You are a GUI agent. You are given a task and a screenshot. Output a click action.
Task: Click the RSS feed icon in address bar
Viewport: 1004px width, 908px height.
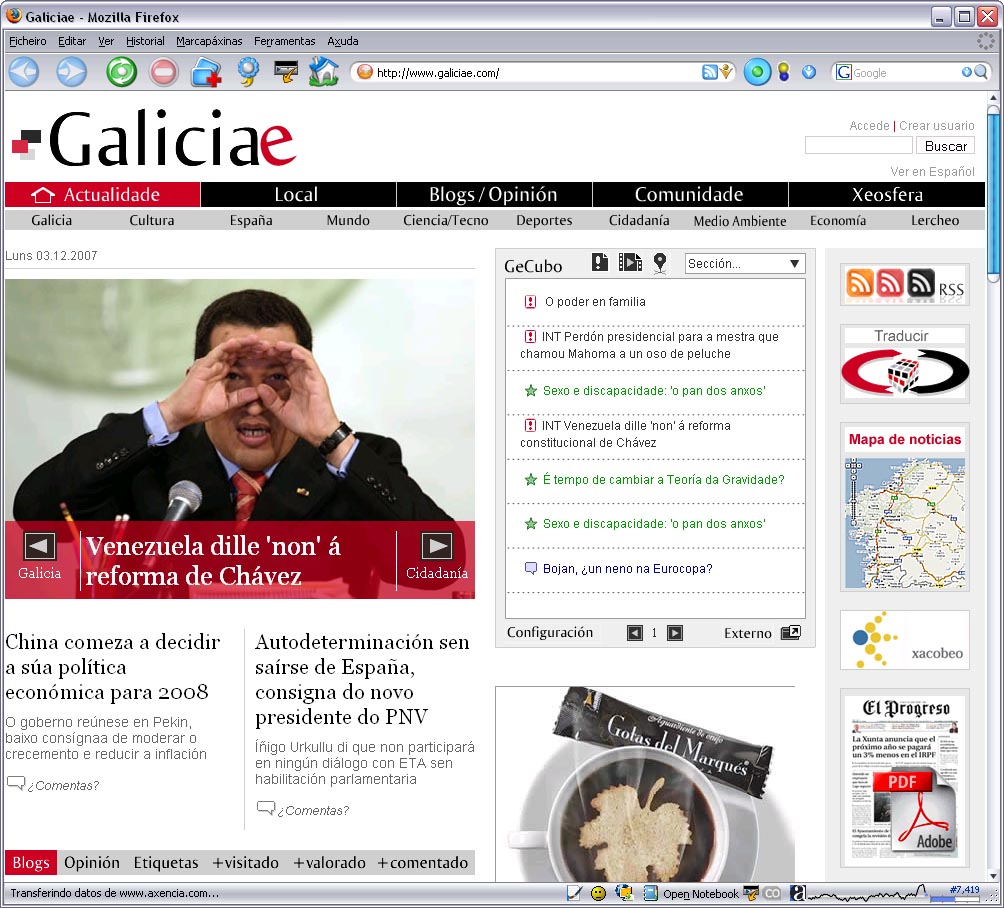[x=709, y=72]
